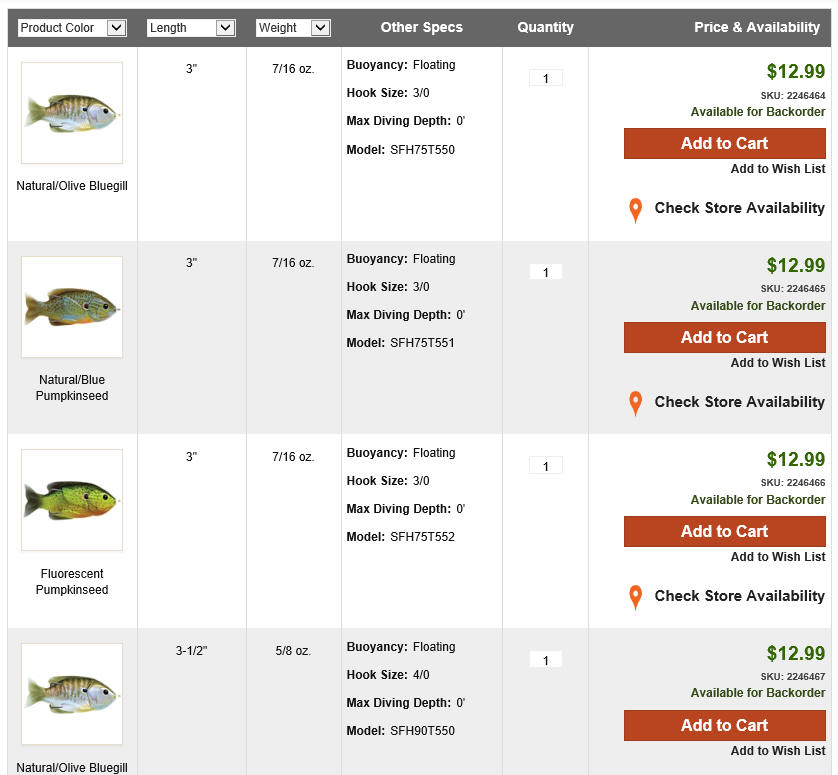View Natural/Blue Pumpkinseed lure image
Image resolution: width=838 pixels, height=775 pixels.
pyautogui.click(x=72, y=307)
